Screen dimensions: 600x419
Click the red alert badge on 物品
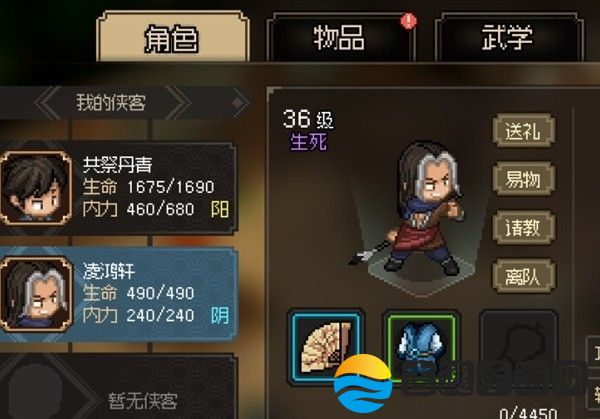click(409, 21)
